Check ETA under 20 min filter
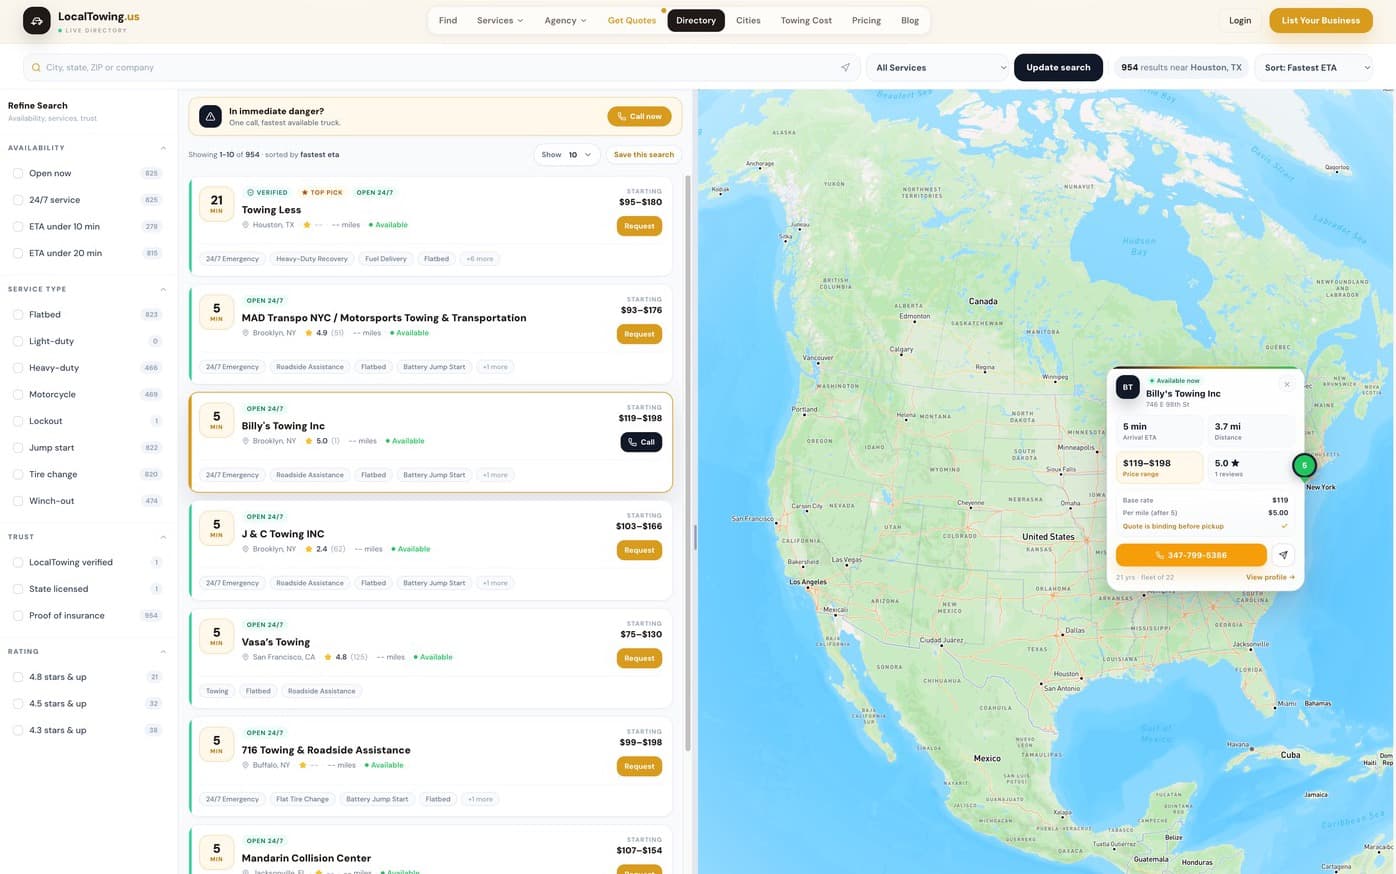Image resolution: width=1396 pixels, height=874 pixels. pos(18,253)
